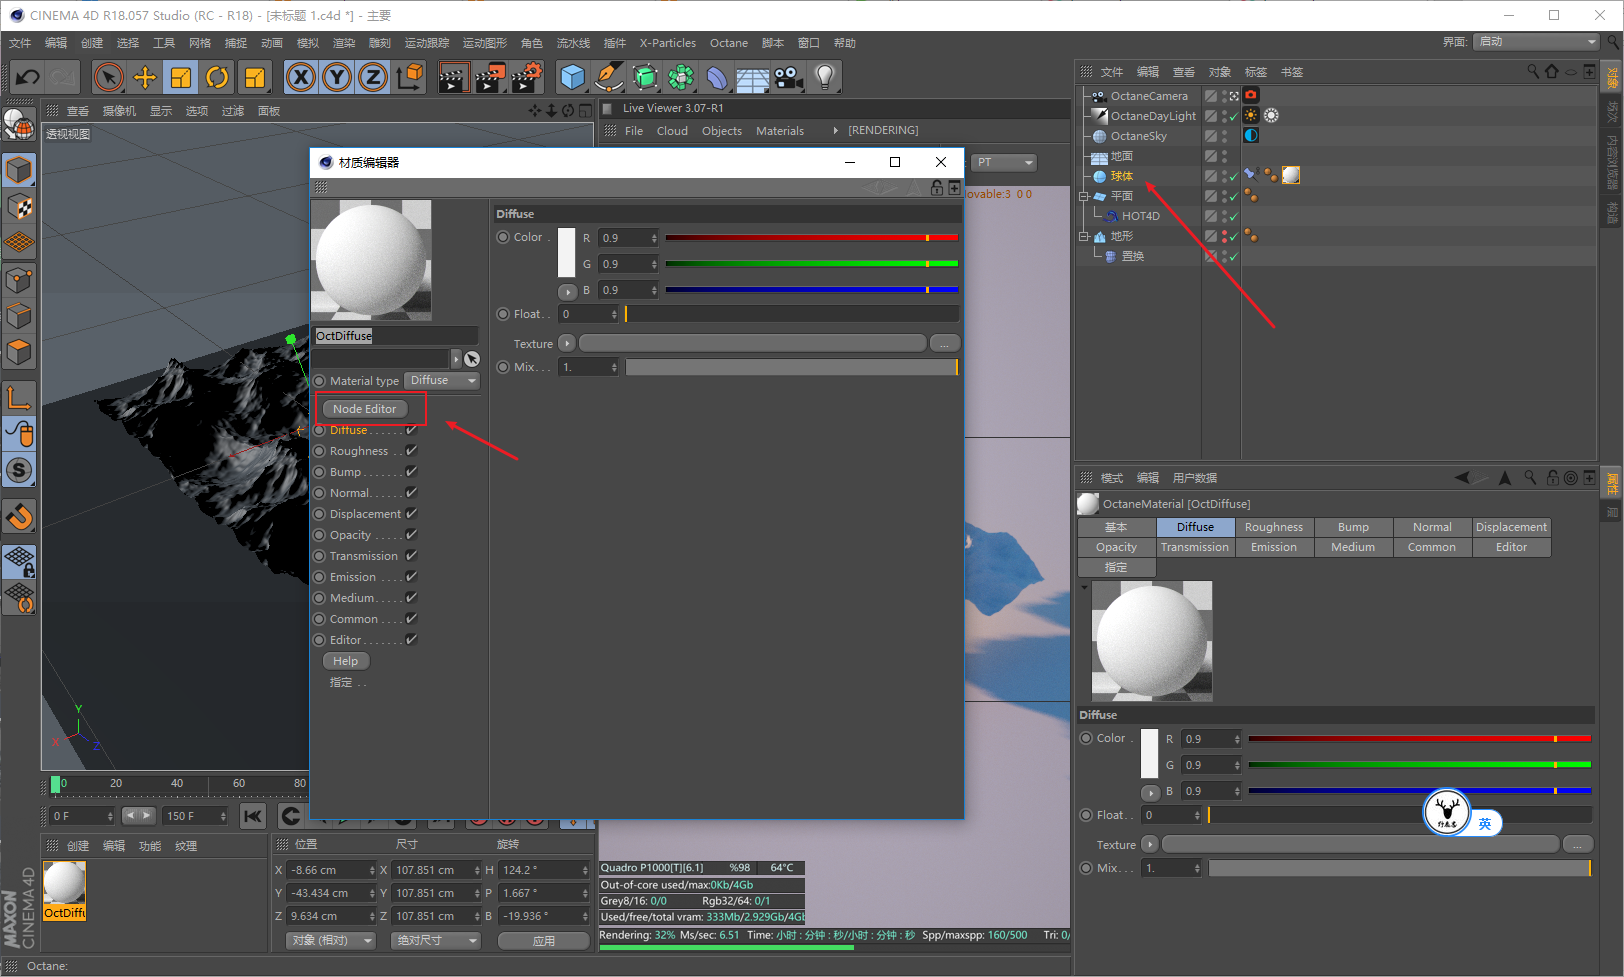Open the Octane menu in the menu bar
This screenshot has width=1624, height=977.
[729, 43]
